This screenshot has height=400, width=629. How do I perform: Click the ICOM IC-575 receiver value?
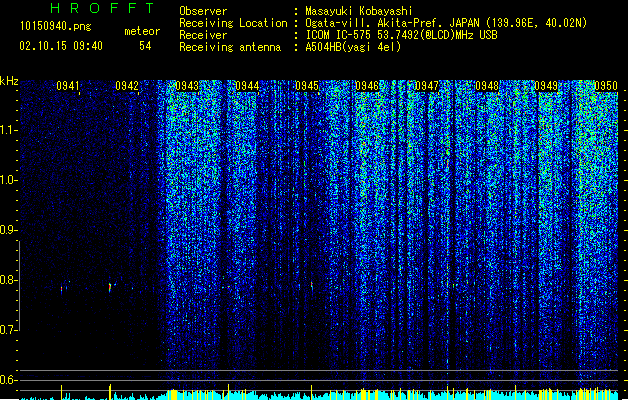(x=402, y=35)
